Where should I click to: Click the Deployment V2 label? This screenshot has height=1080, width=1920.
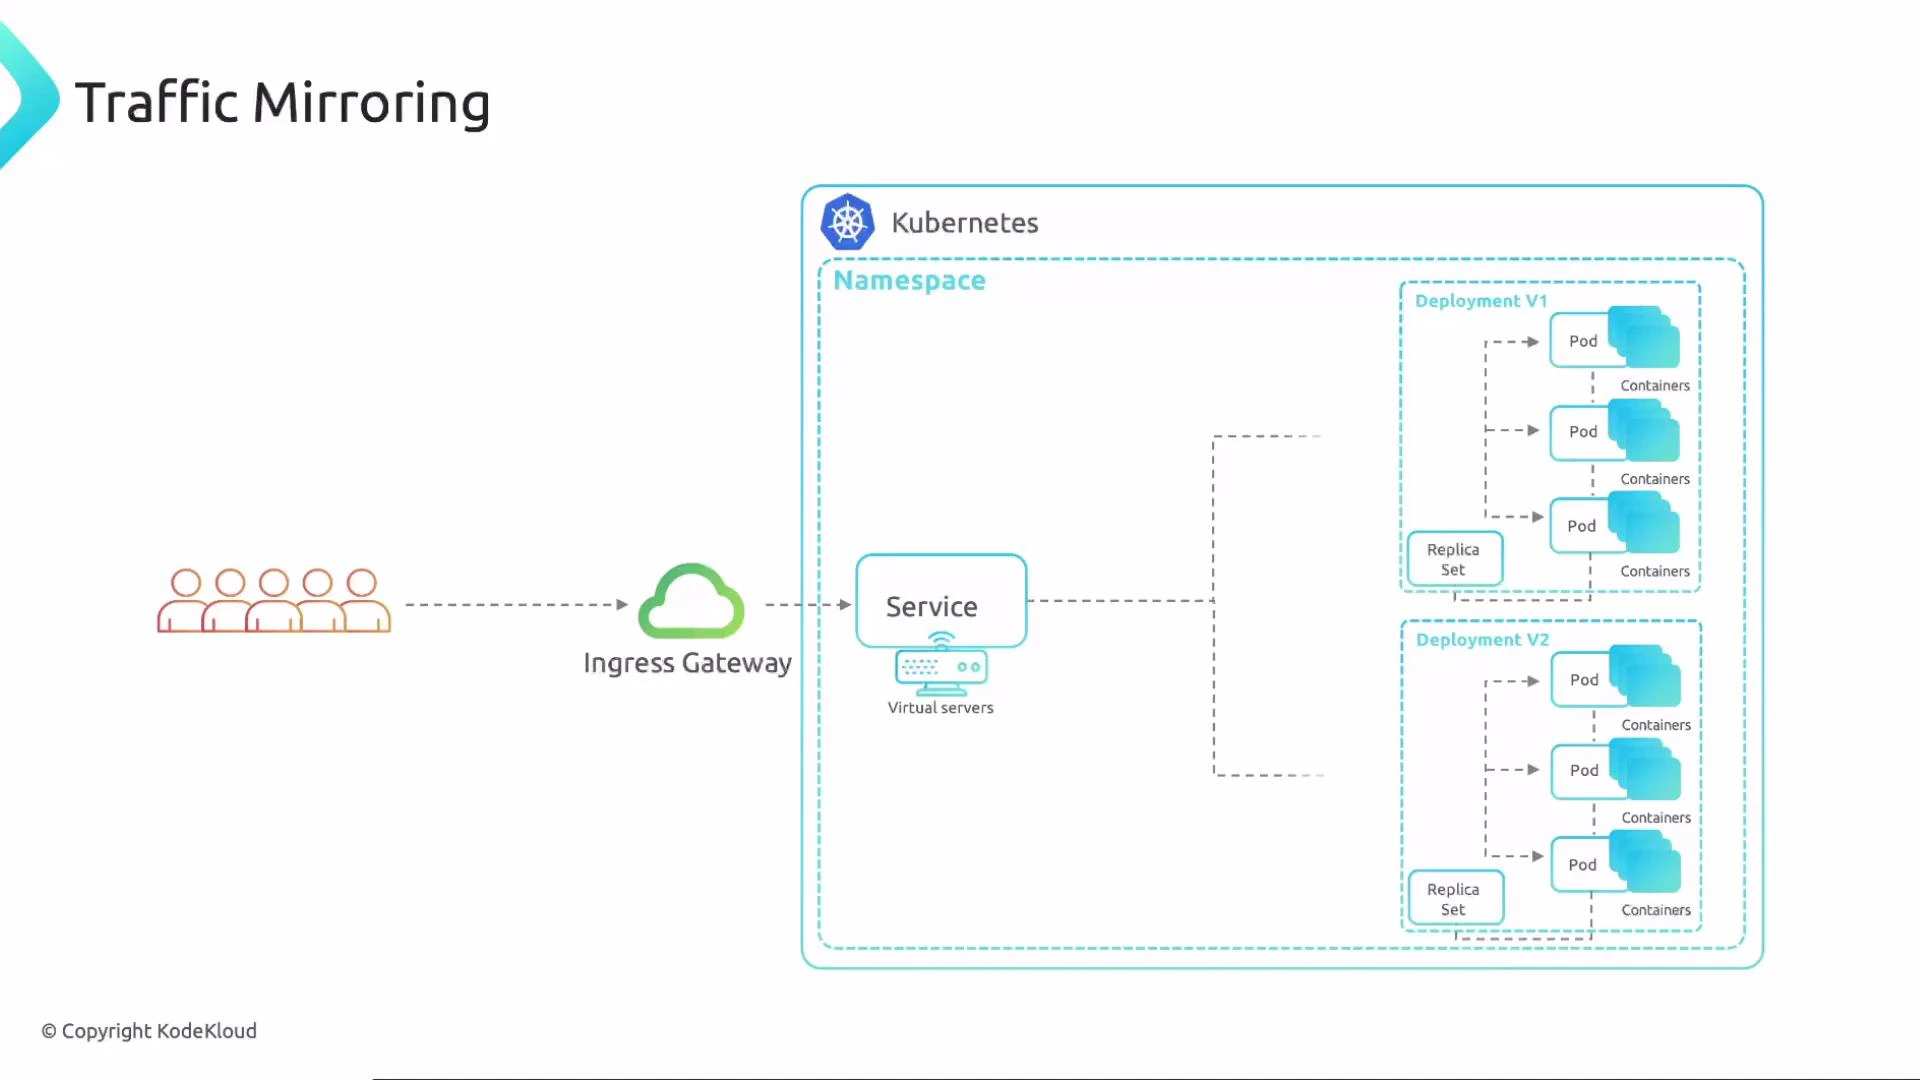click(1482, 640)
